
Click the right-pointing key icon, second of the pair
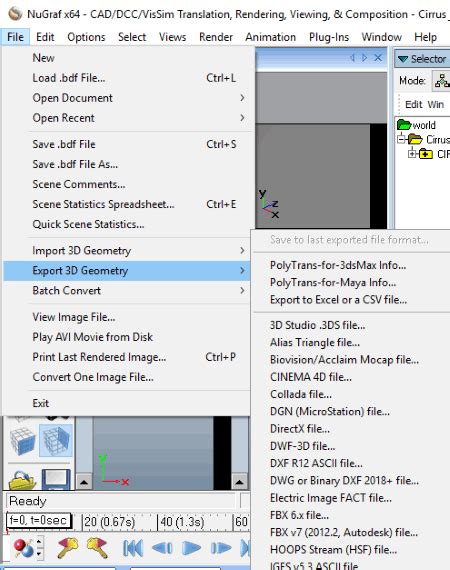(97, 548)
